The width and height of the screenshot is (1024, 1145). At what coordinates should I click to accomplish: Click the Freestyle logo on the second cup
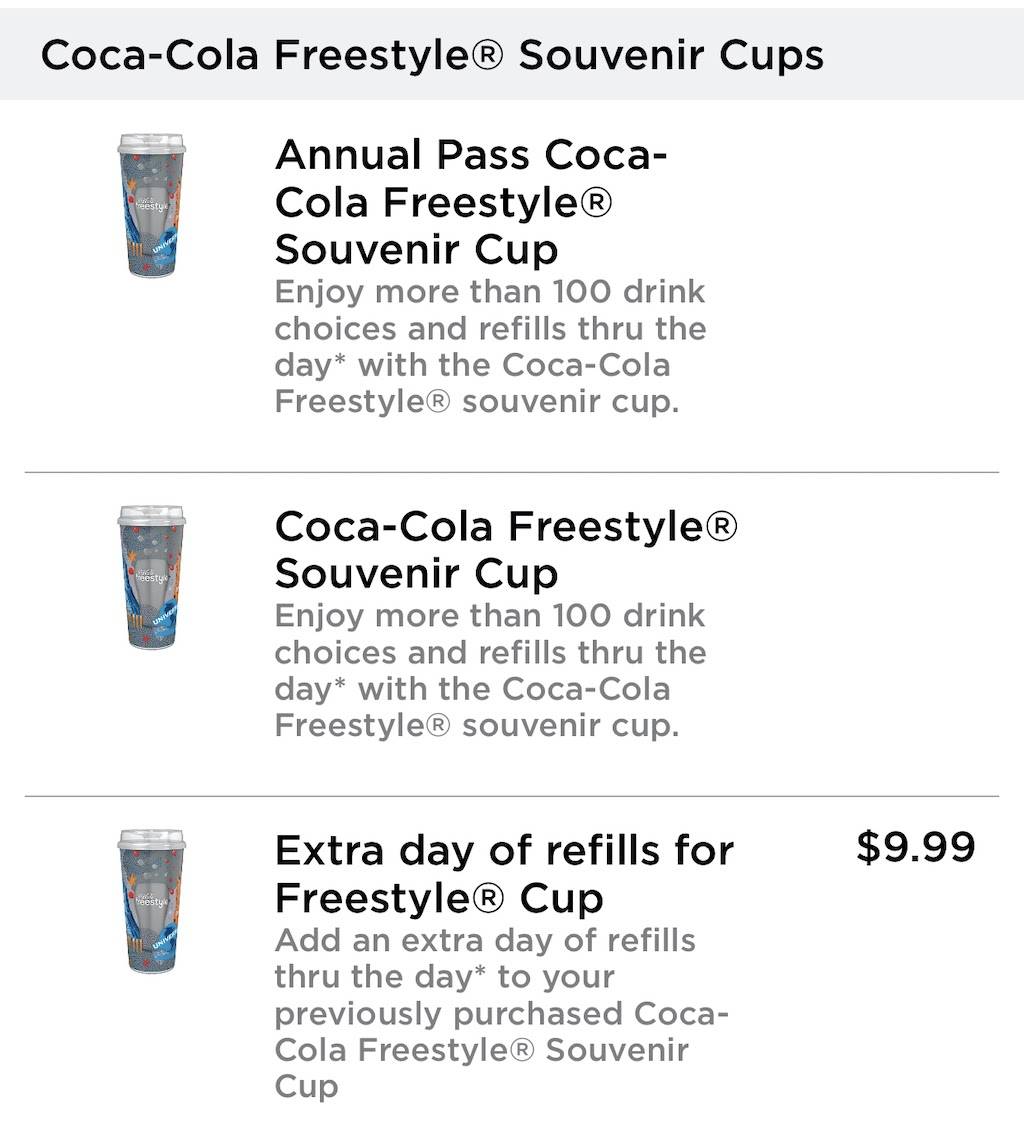click(x=149, y=573)
